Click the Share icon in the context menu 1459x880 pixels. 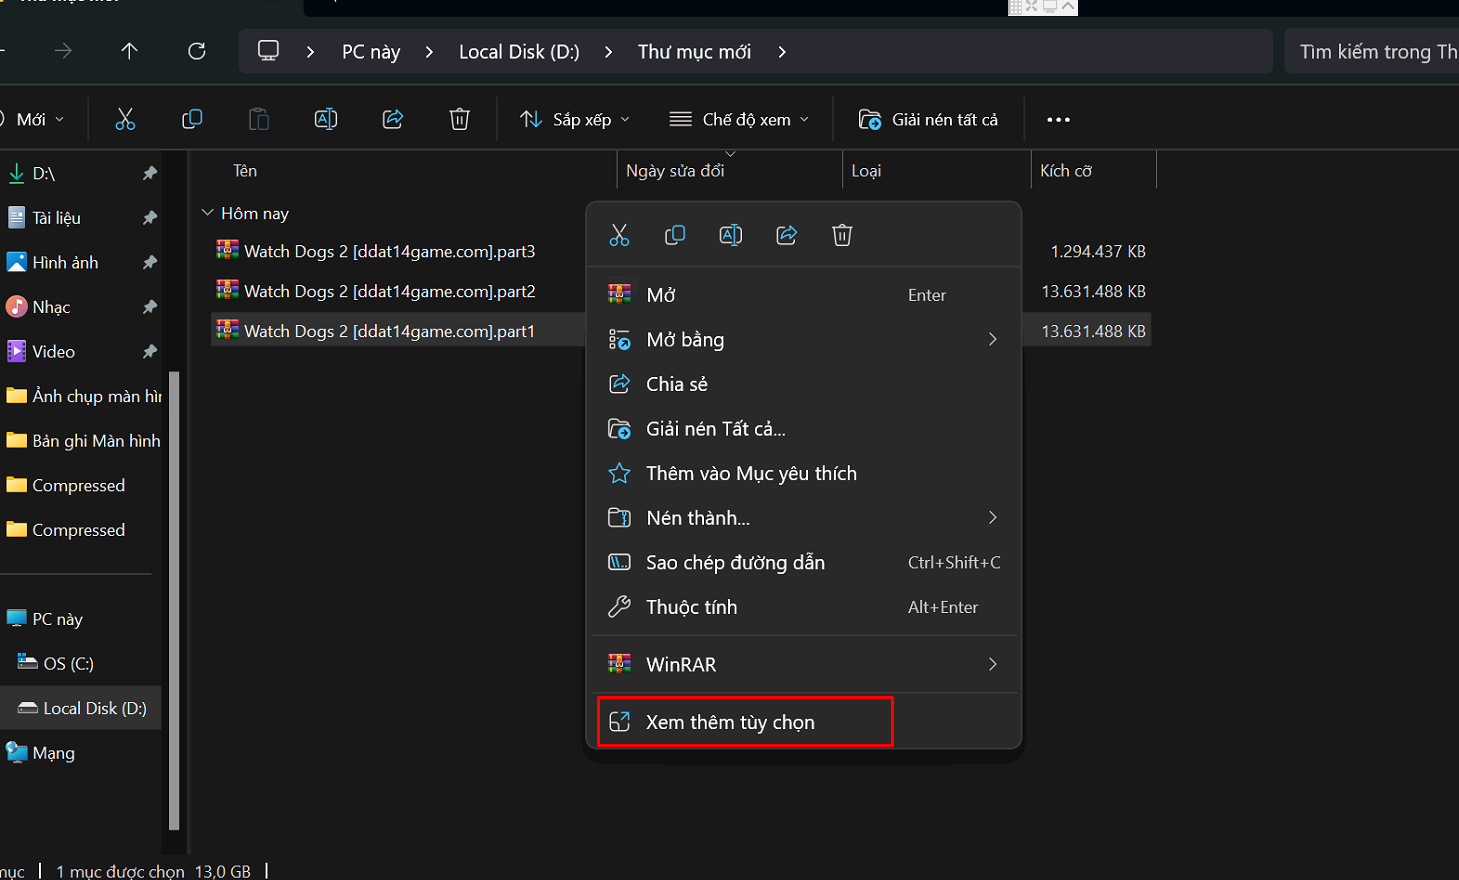787,235
